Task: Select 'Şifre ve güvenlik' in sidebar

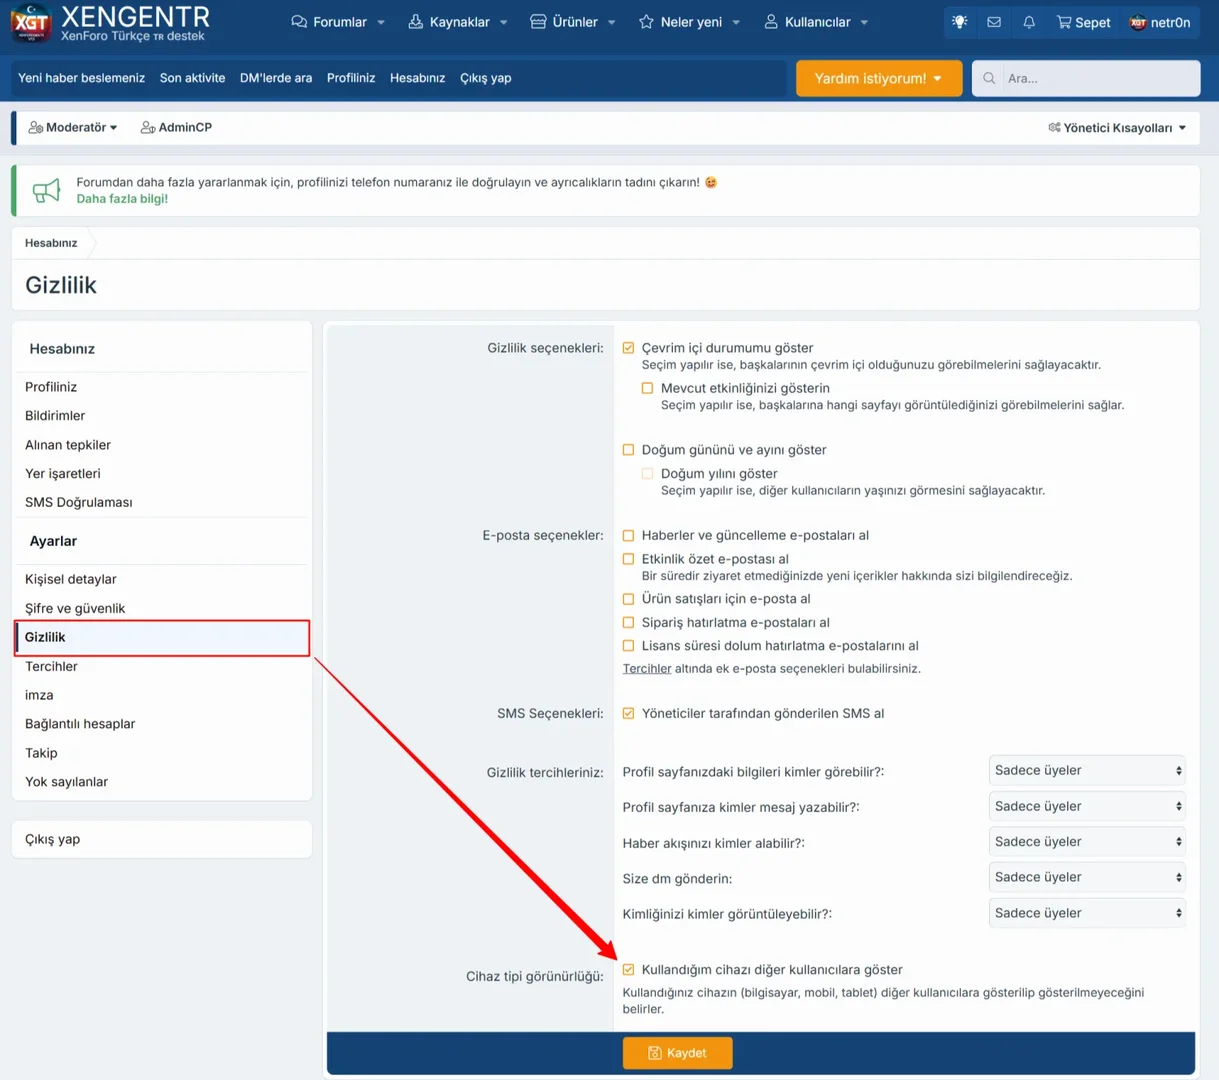Action: pos(75,608)
